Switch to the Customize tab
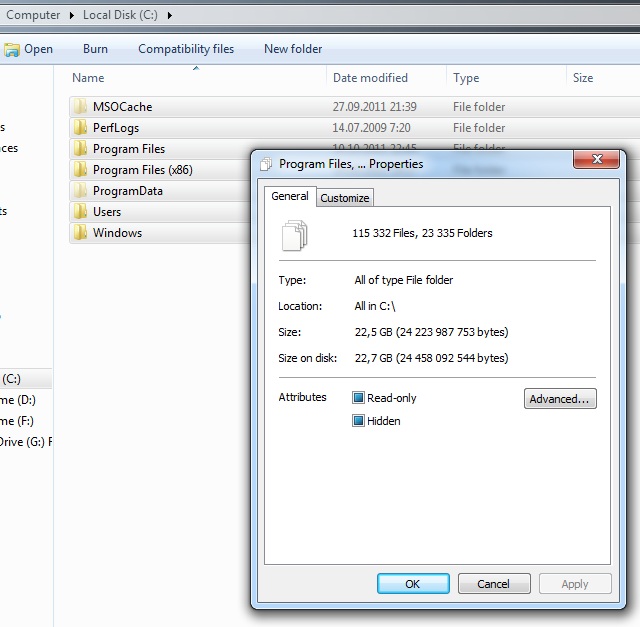This screenshot has width=640, height=627. tap(344, 198)
